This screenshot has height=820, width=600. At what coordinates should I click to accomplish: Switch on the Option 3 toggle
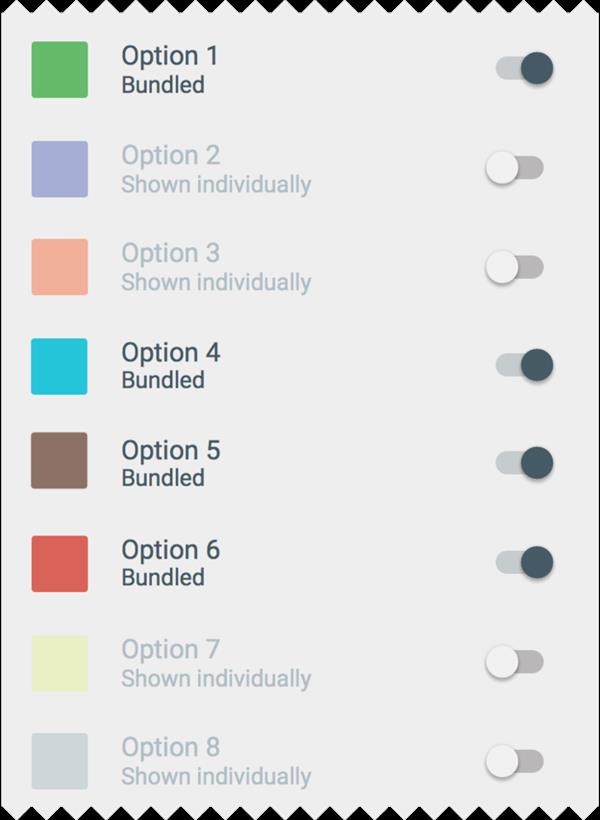click(x=514, y=267)
